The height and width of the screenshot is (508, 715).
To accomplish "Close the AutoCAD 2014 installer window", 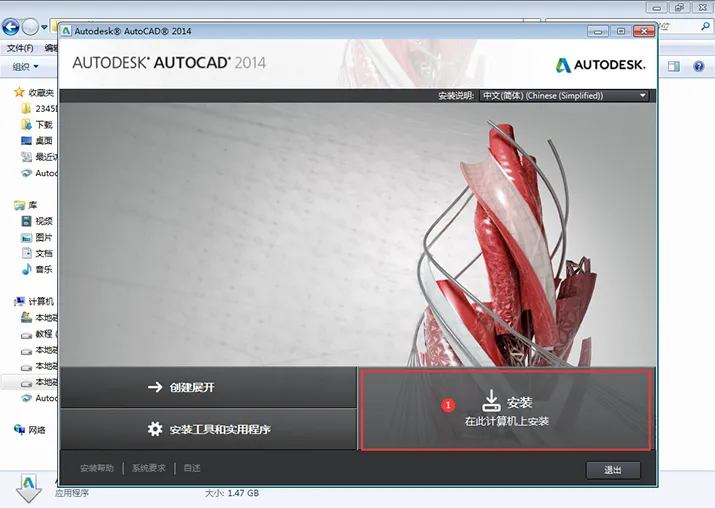I will click(644, 31).
